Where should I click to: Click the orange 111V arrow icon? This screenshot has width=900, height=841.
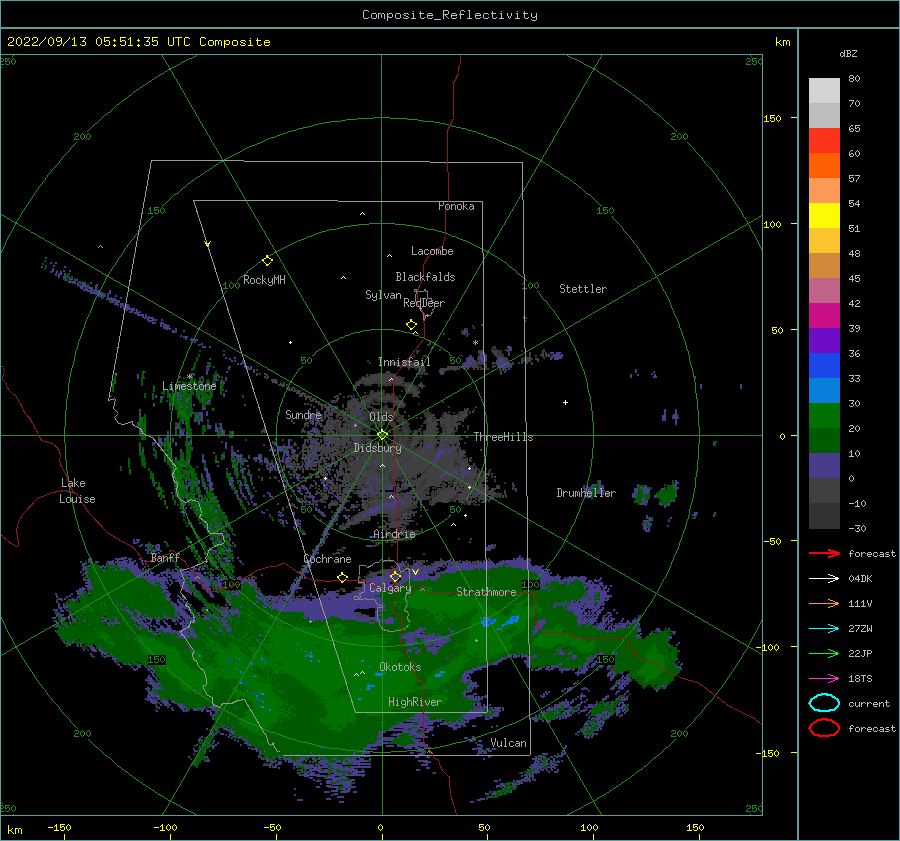[x=824, y=603]
